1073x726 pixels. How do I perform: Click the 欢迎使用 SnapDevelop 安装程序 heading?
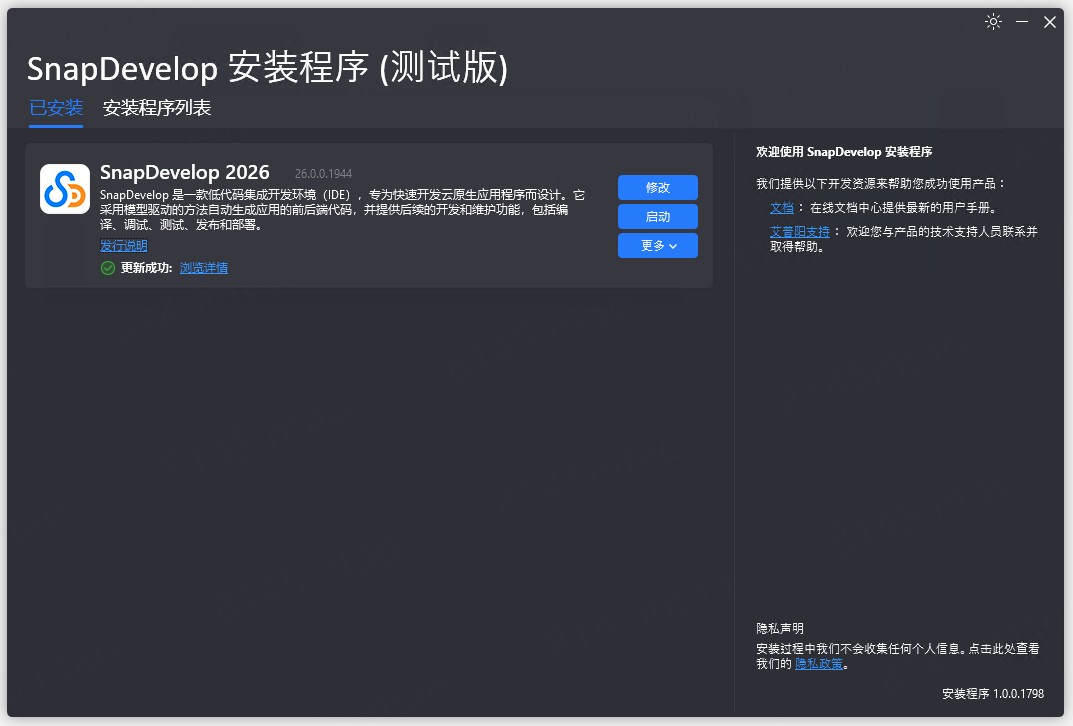point(844,152)
